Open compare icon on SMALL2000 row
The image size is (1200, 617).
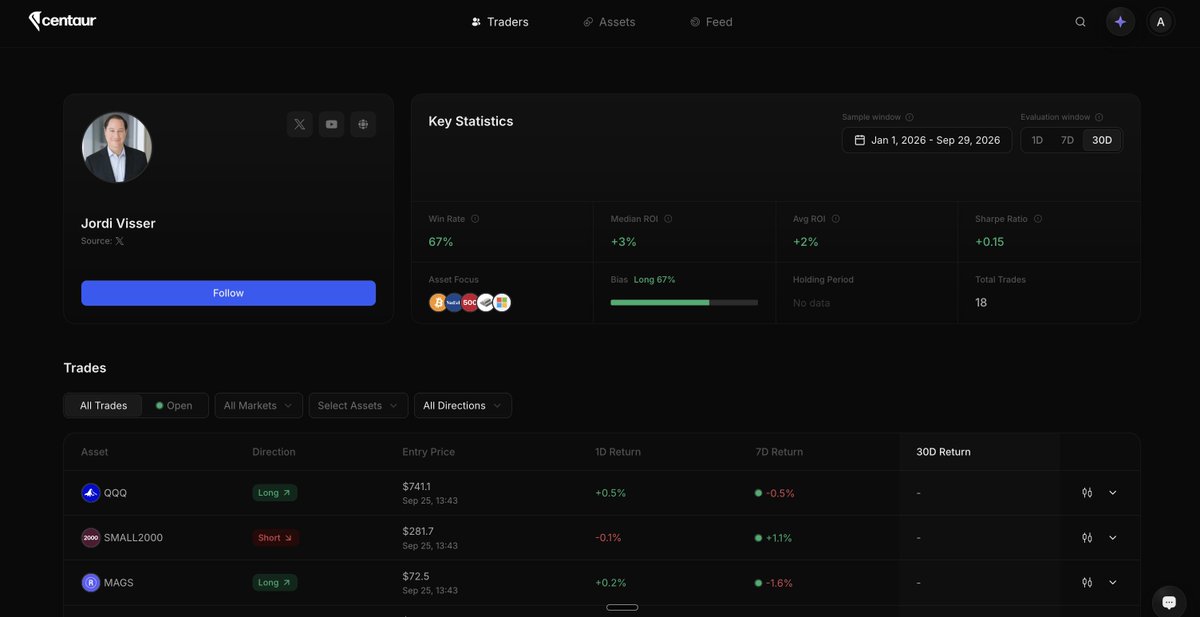tap(1087, 538)
